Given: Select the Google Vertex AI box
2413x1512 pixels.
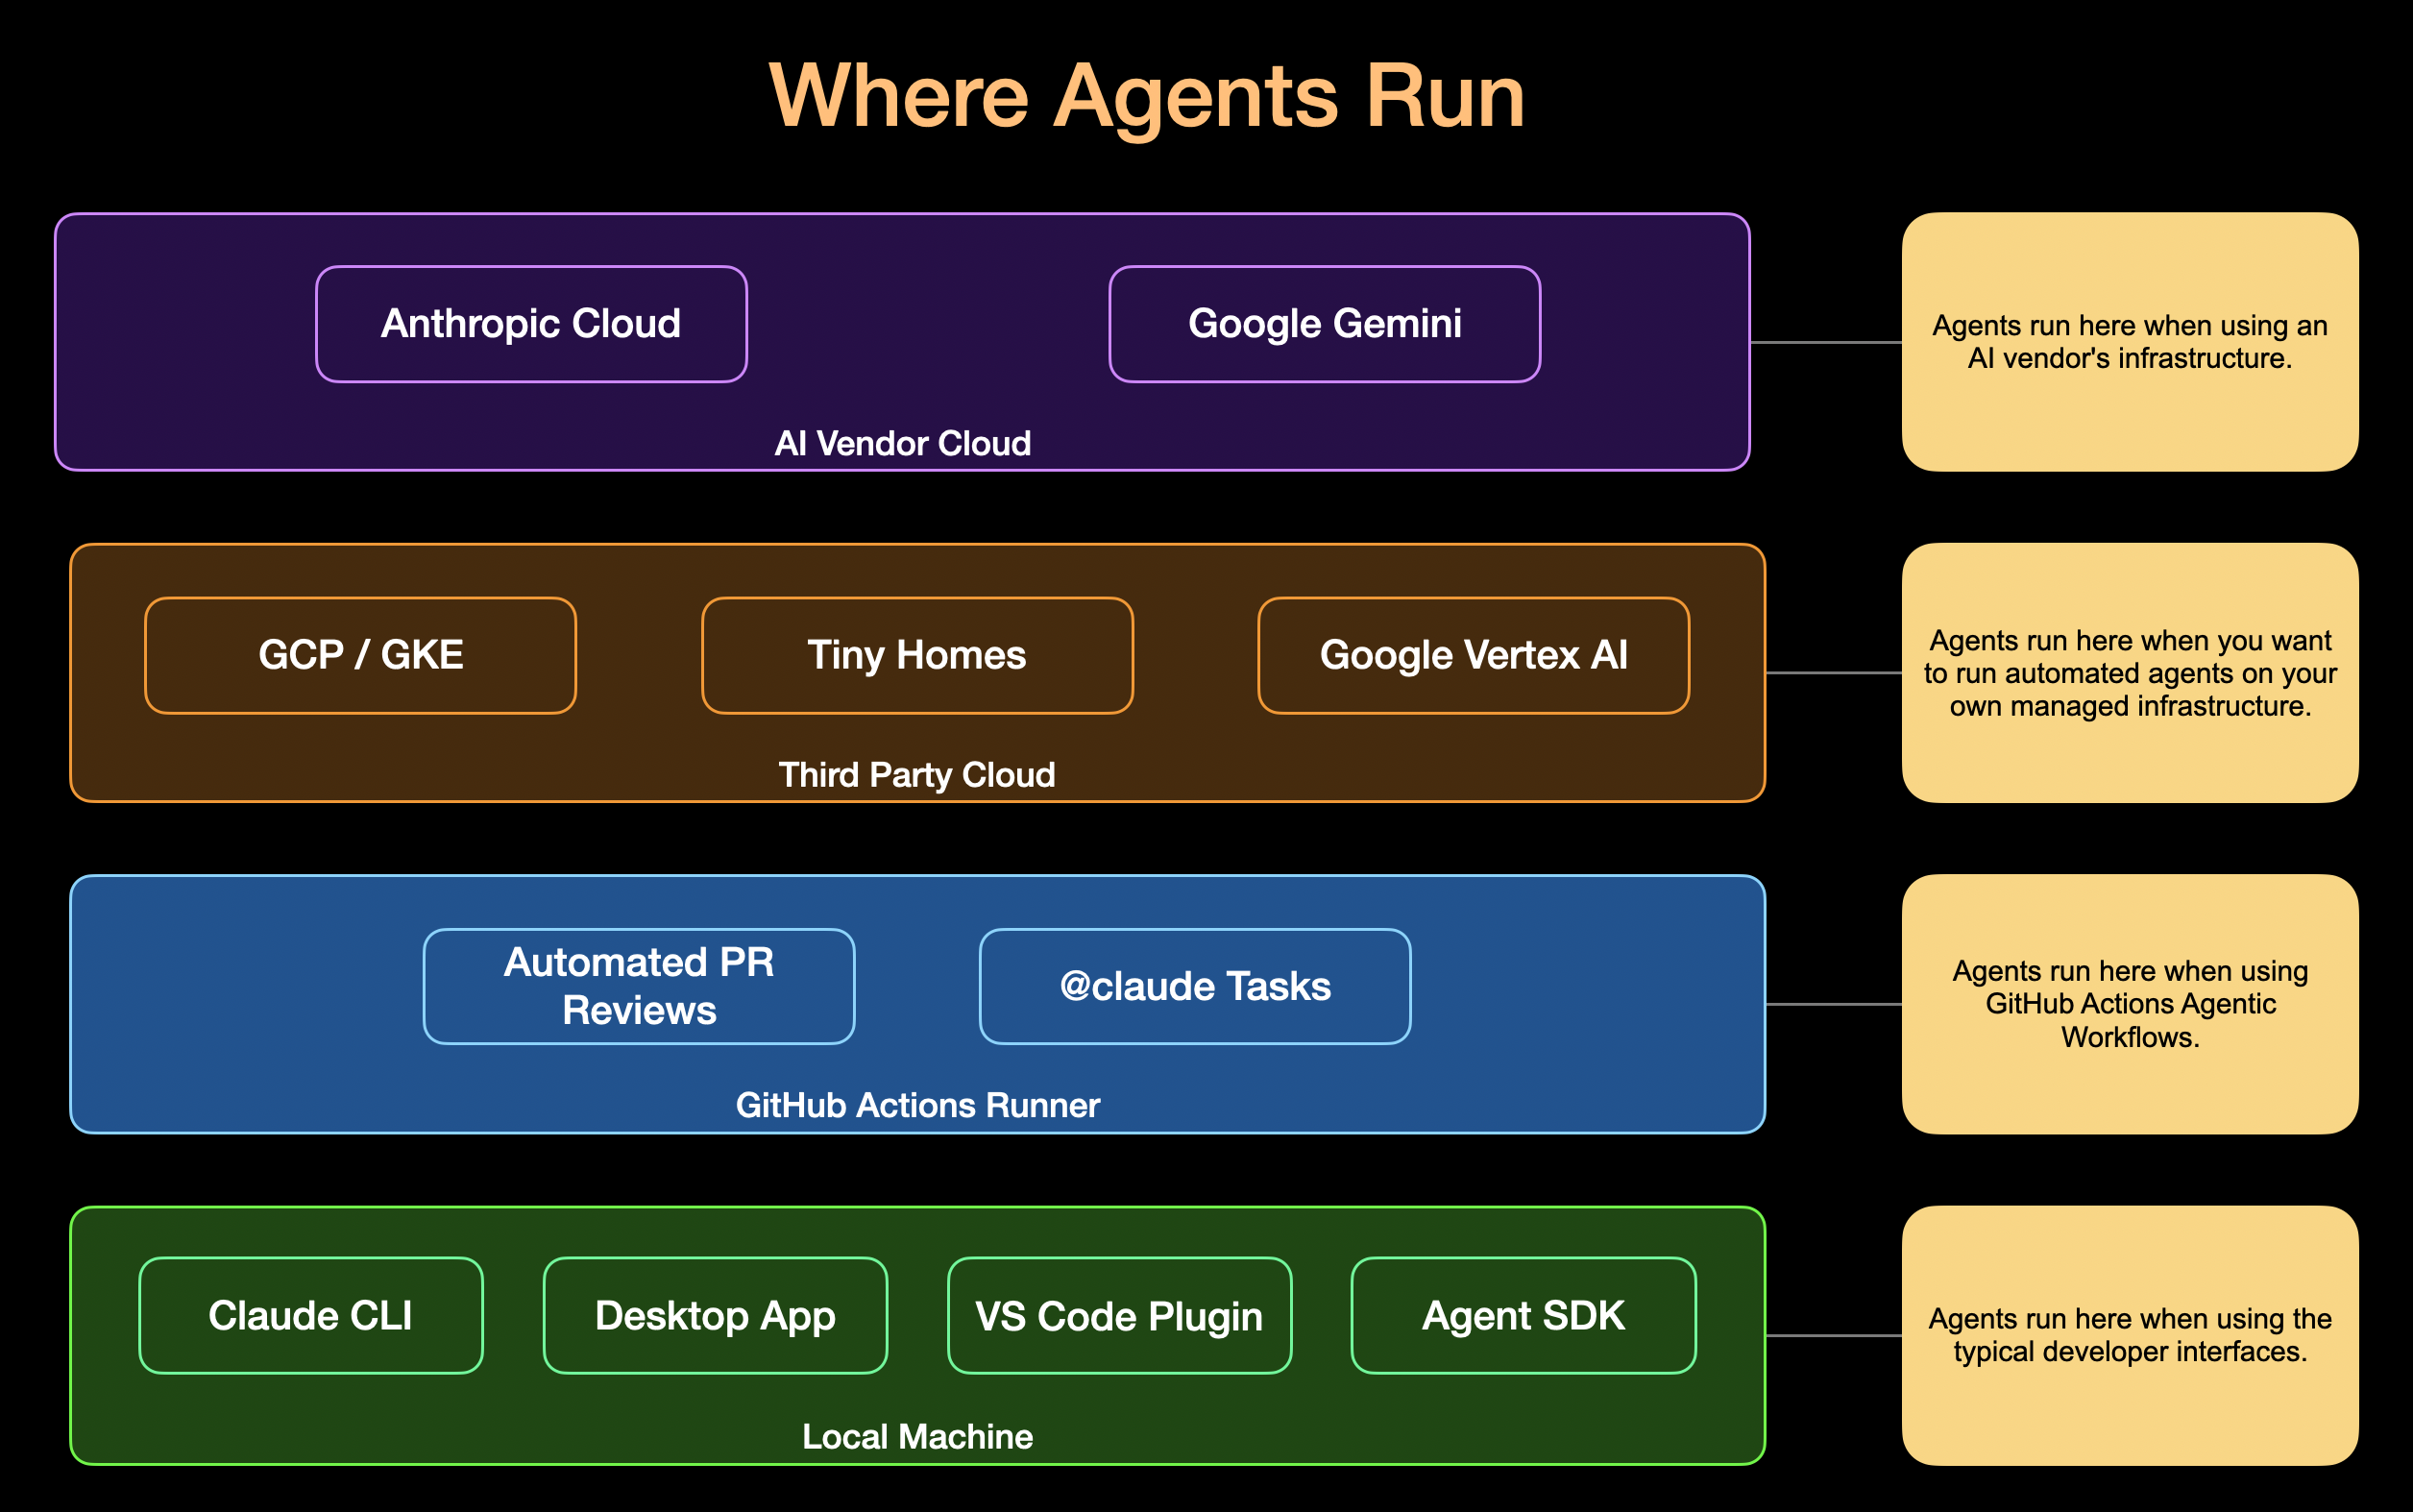Looking at the screenshot, I should coord(1473,655).
